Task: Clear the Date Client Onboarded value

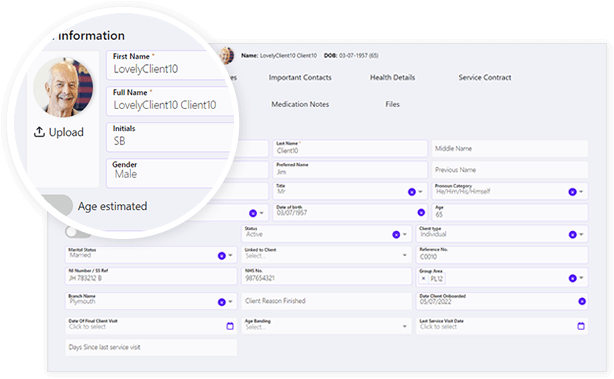Action: pos(581,301)
